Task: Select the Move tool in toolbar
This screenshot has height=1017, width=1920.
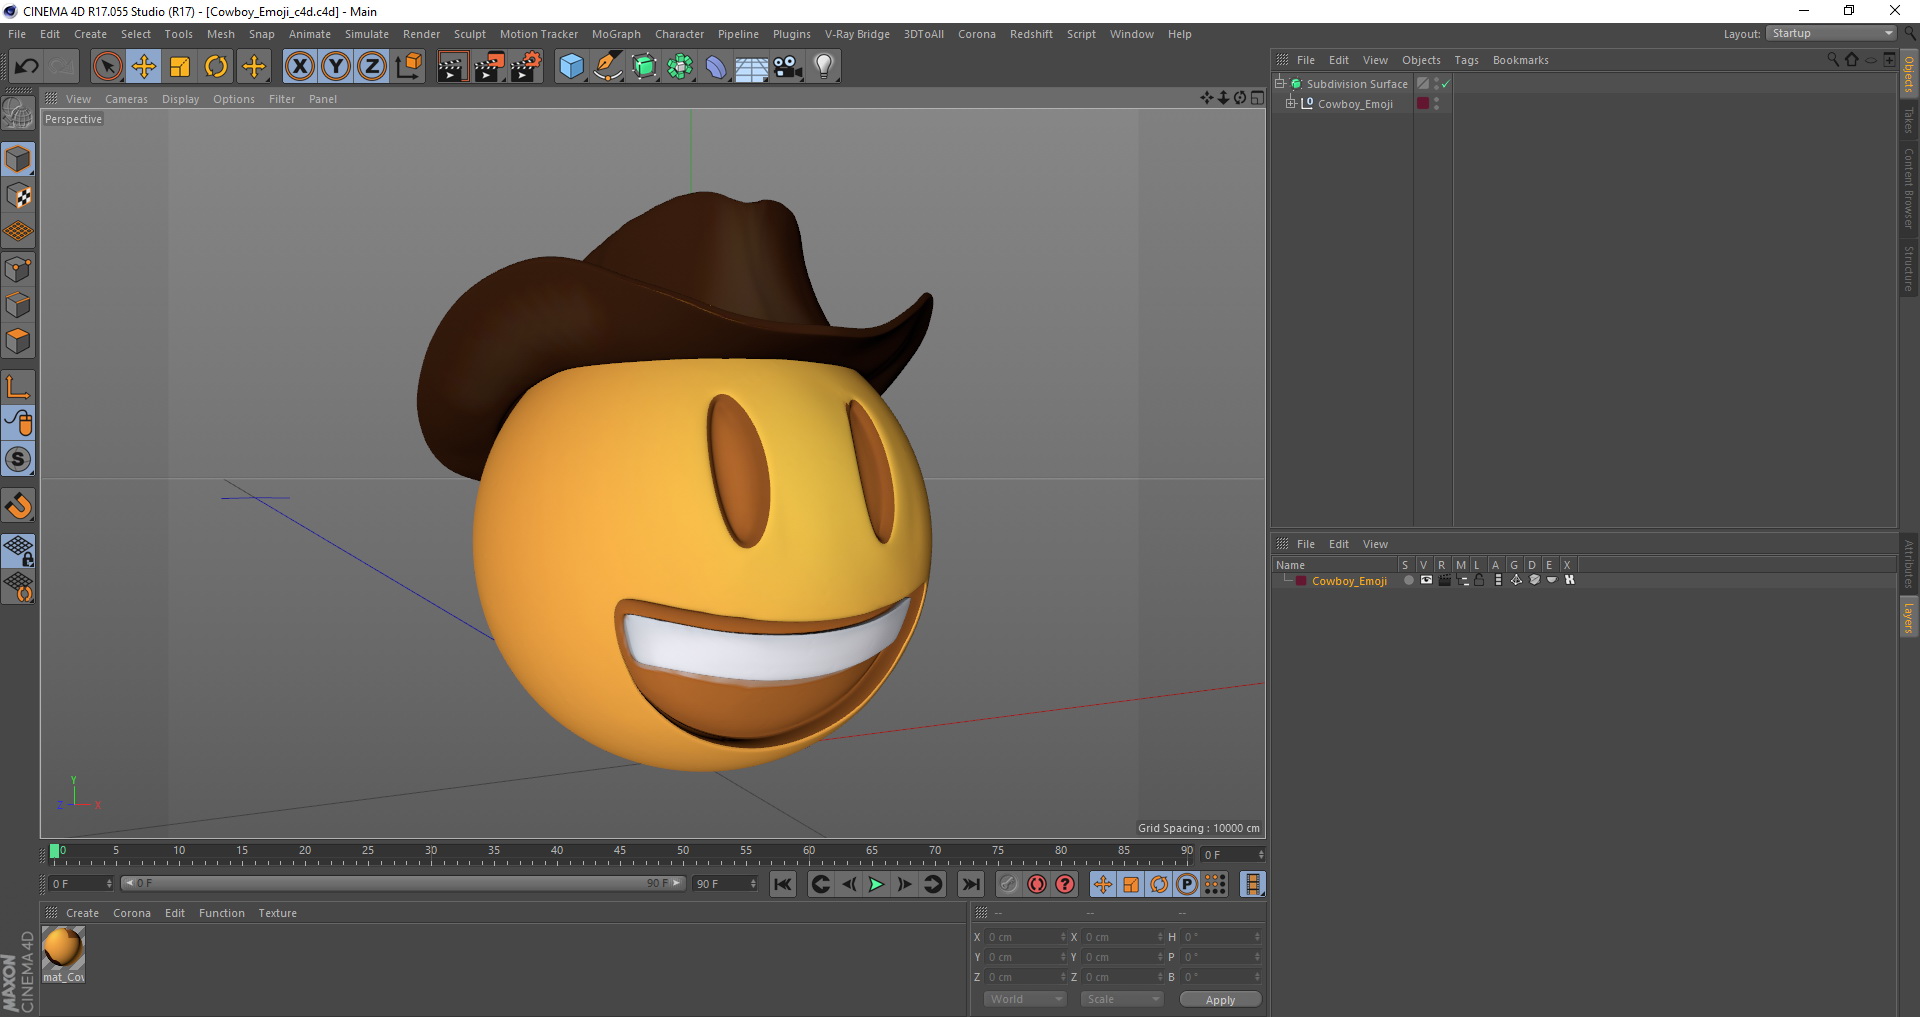Action: (144, 67)
